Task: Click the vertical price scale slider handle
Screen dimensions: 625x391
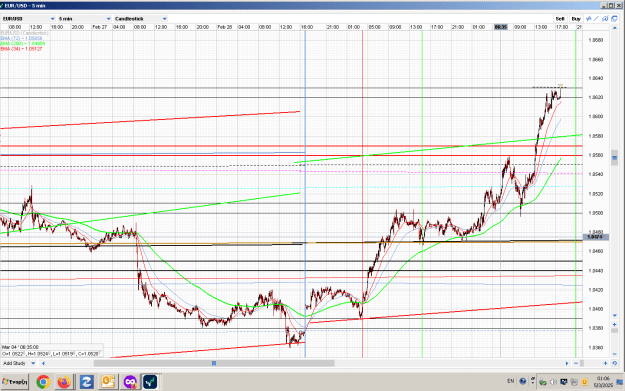Action: (x=614, y=158)
